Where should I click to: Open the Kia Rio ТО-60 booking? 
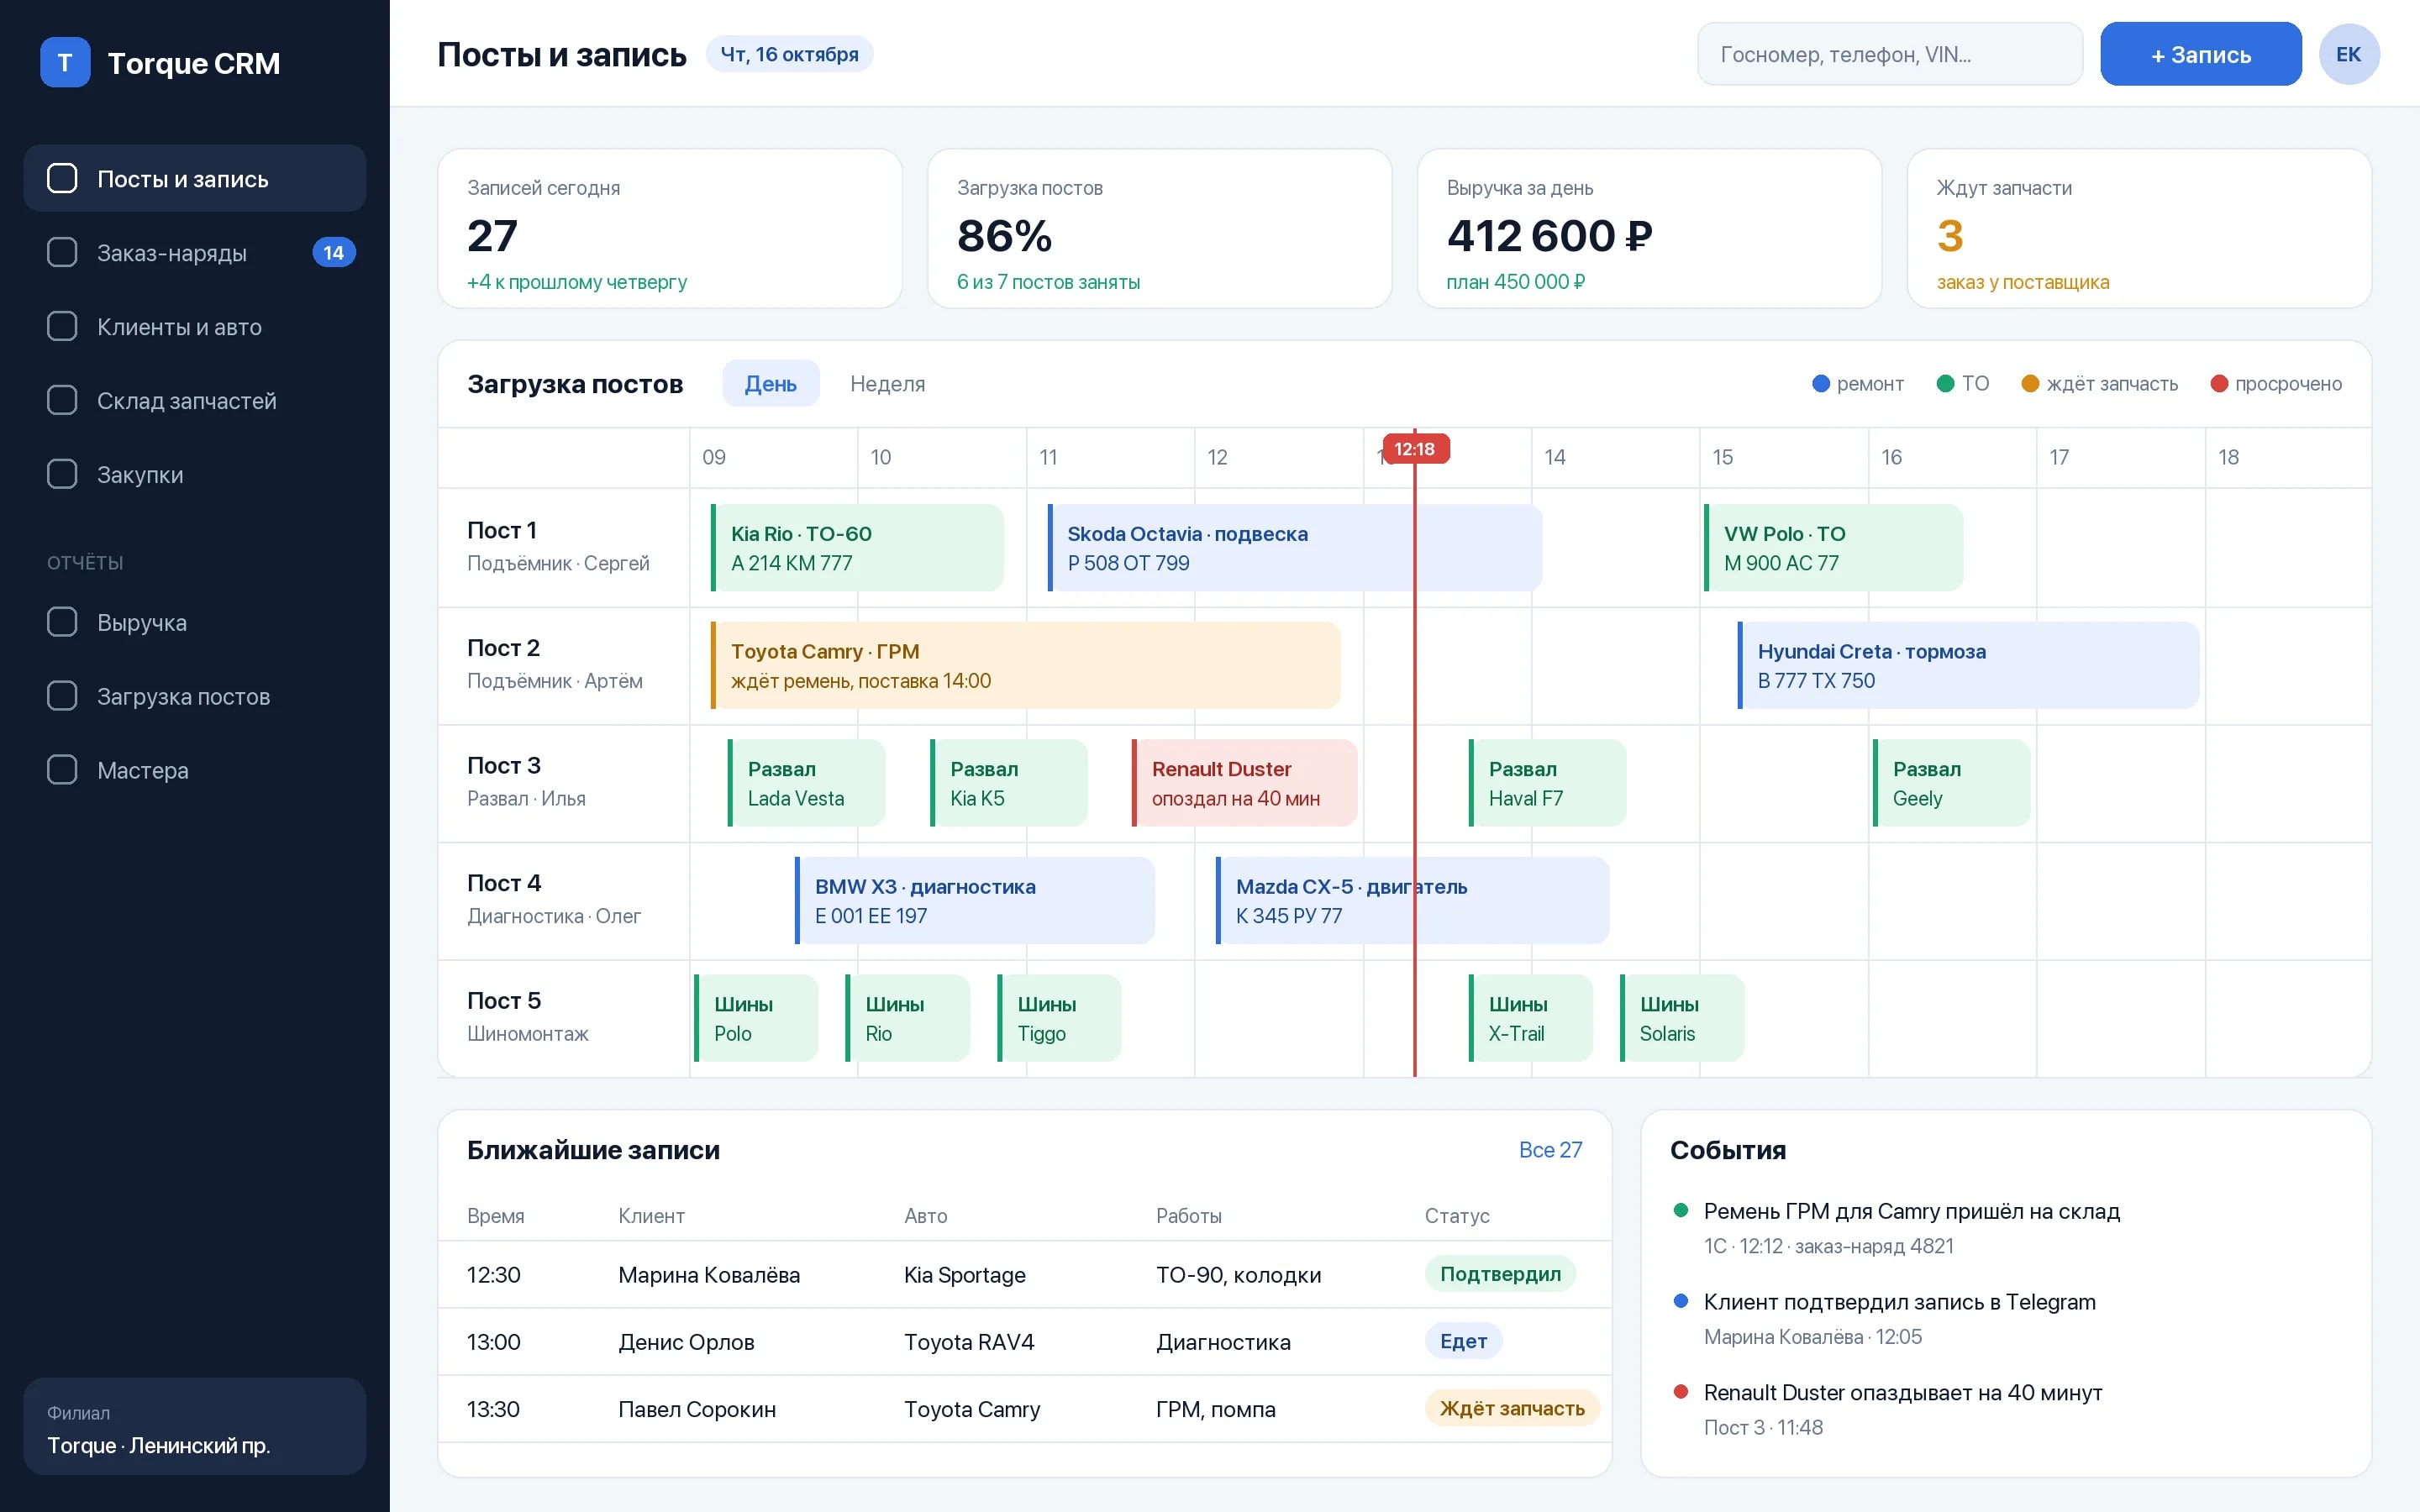tap(857, 548)
